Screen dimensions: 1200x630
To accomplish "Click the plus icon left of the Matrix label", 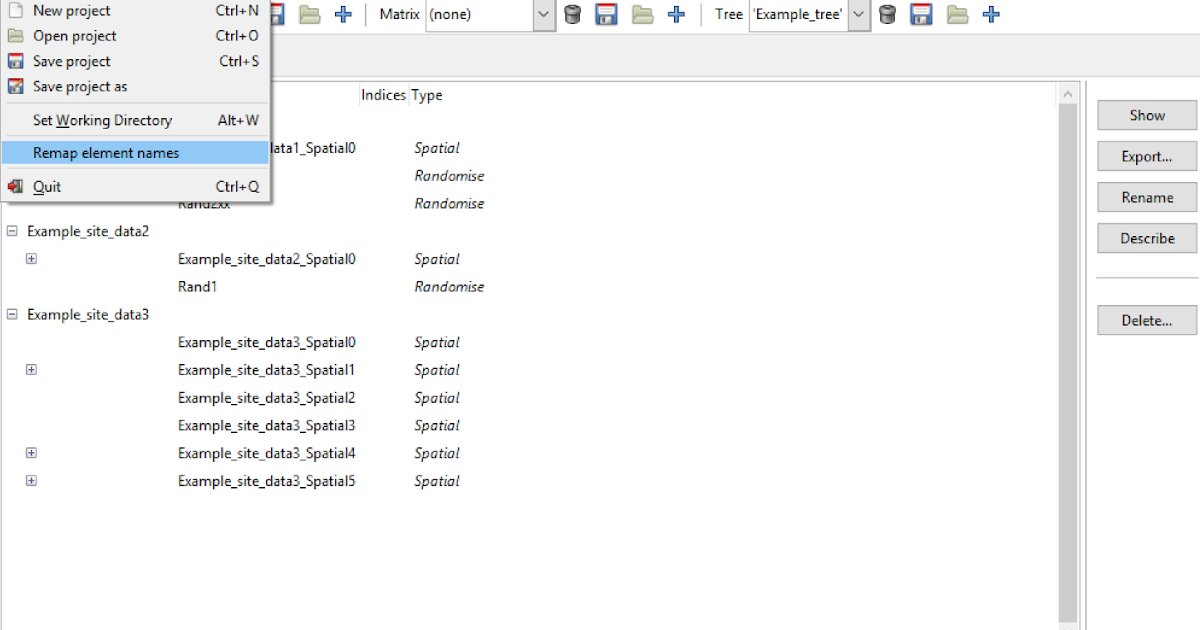I will 344,14.
